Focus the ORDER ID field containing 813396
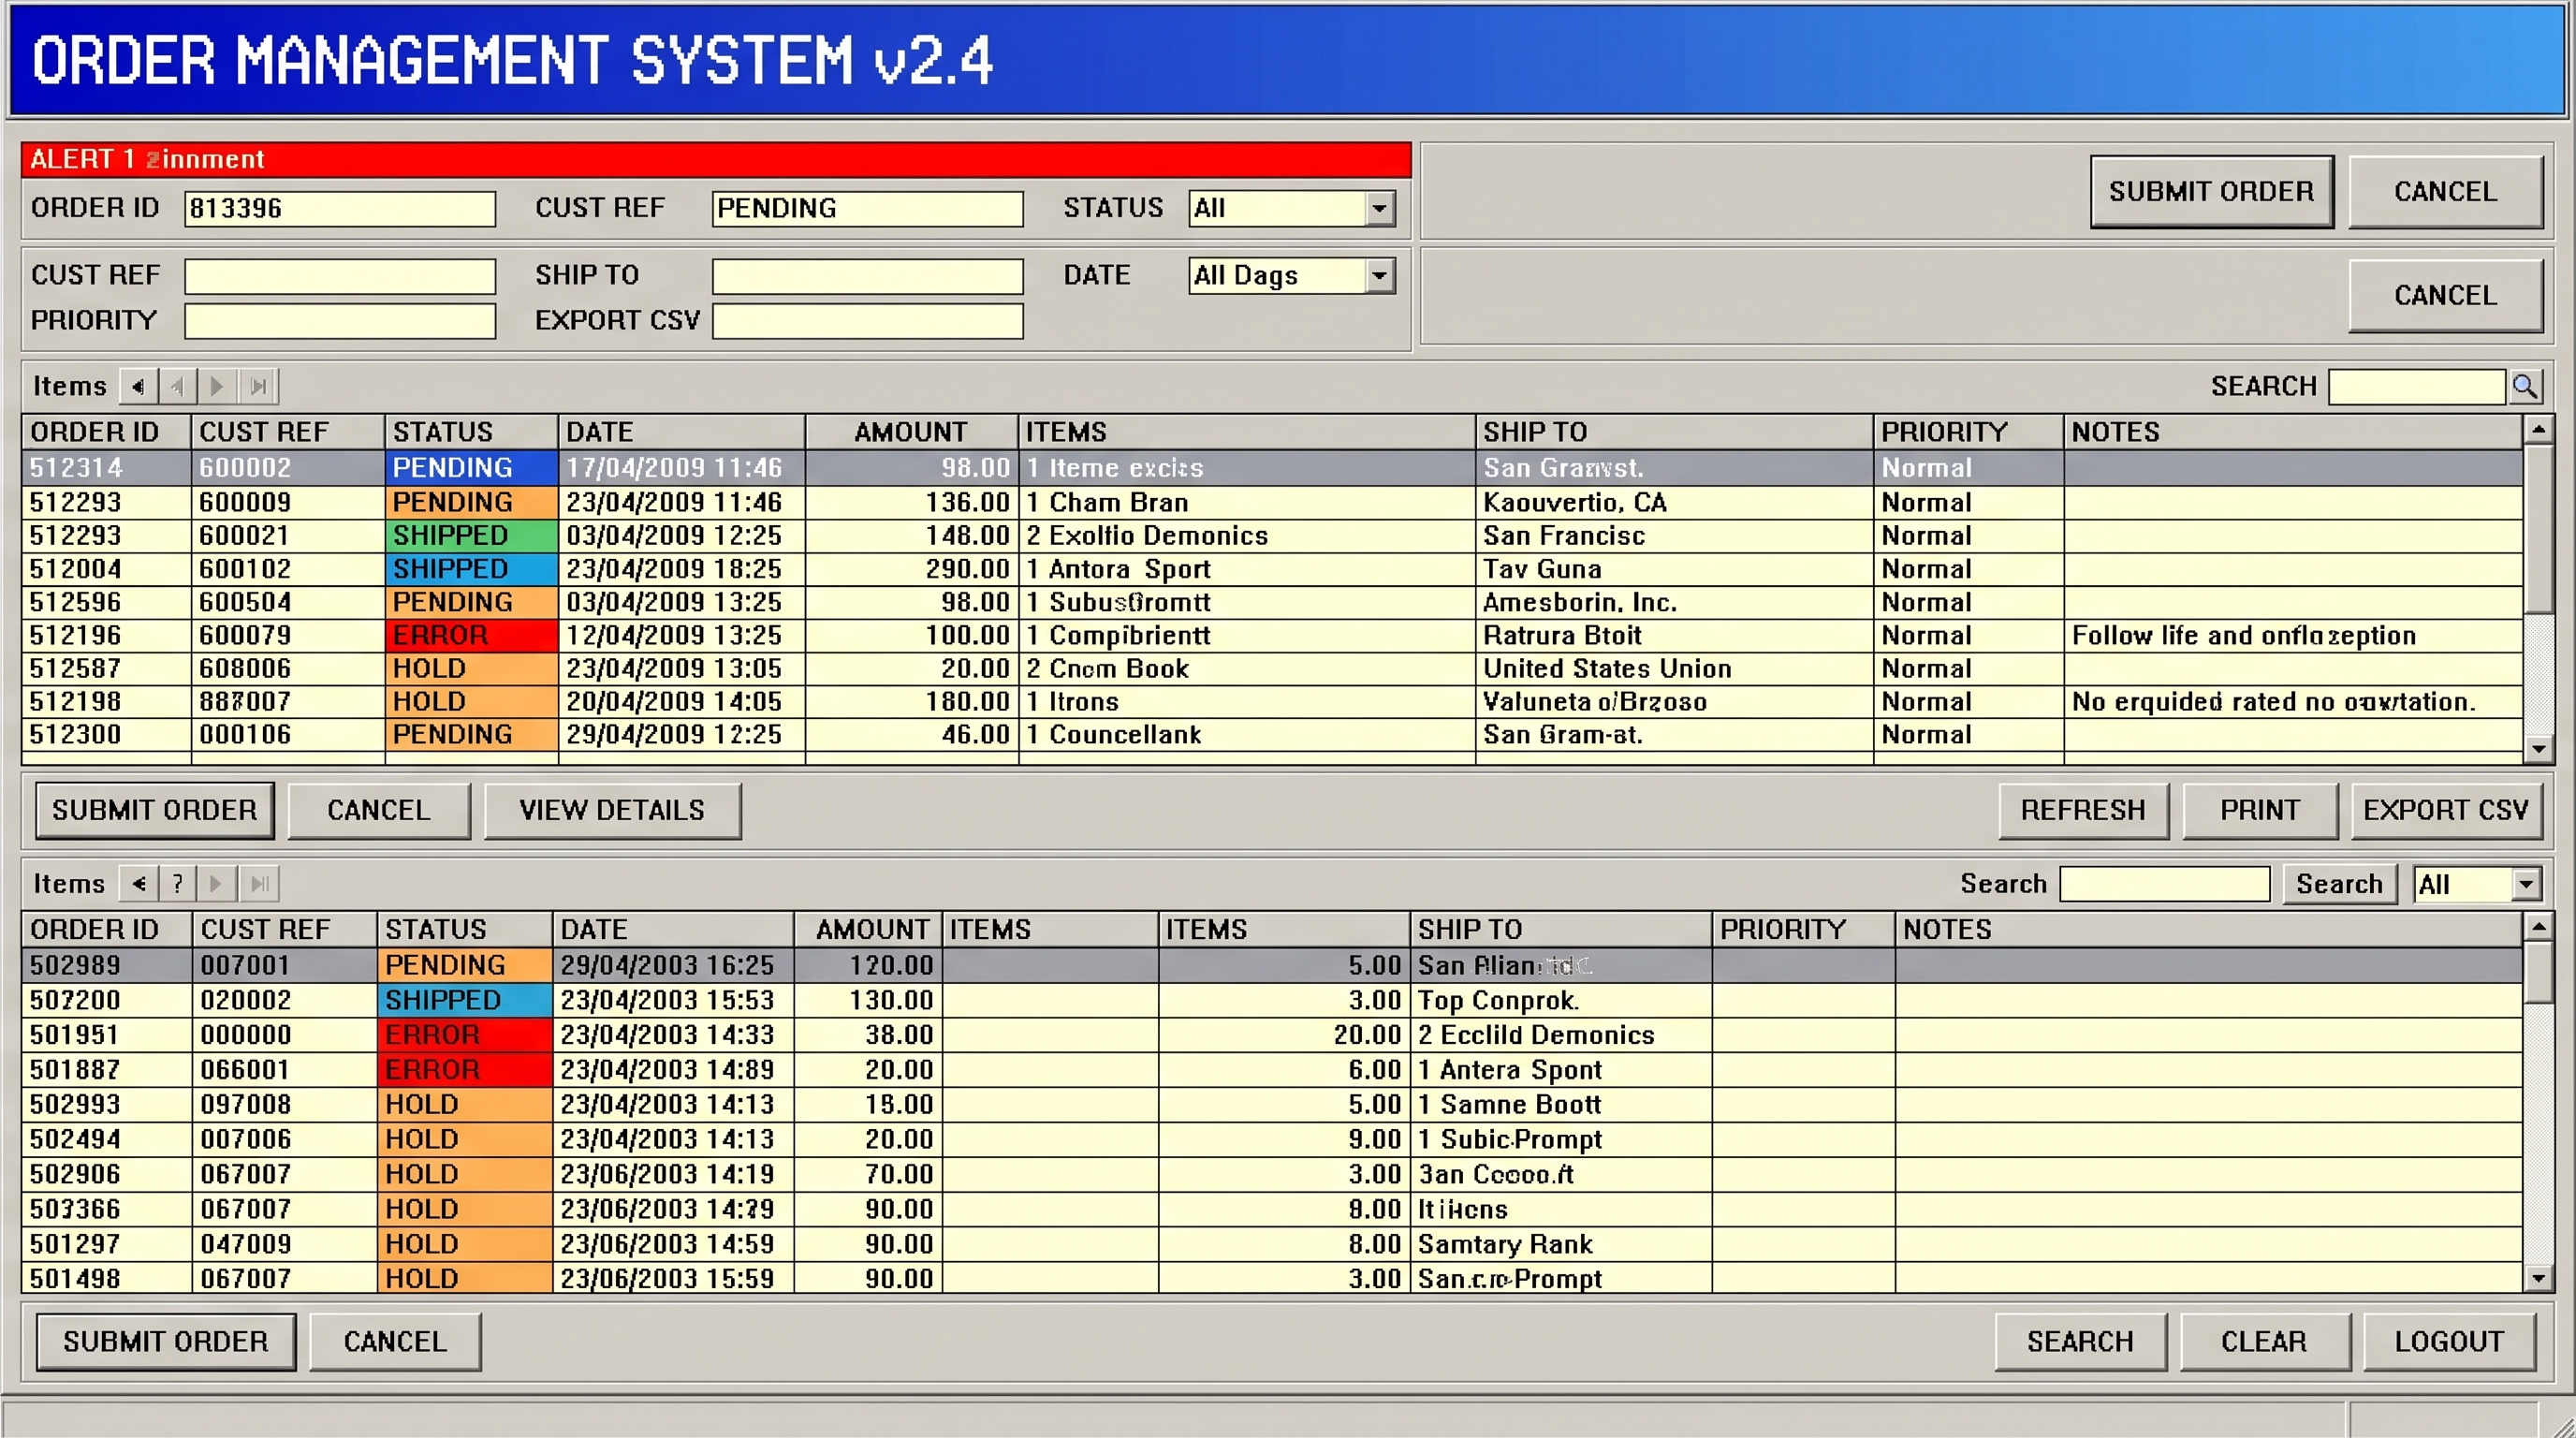Image resolution: width=2576 pixels, height=1438 pixels. pos(340,208)
